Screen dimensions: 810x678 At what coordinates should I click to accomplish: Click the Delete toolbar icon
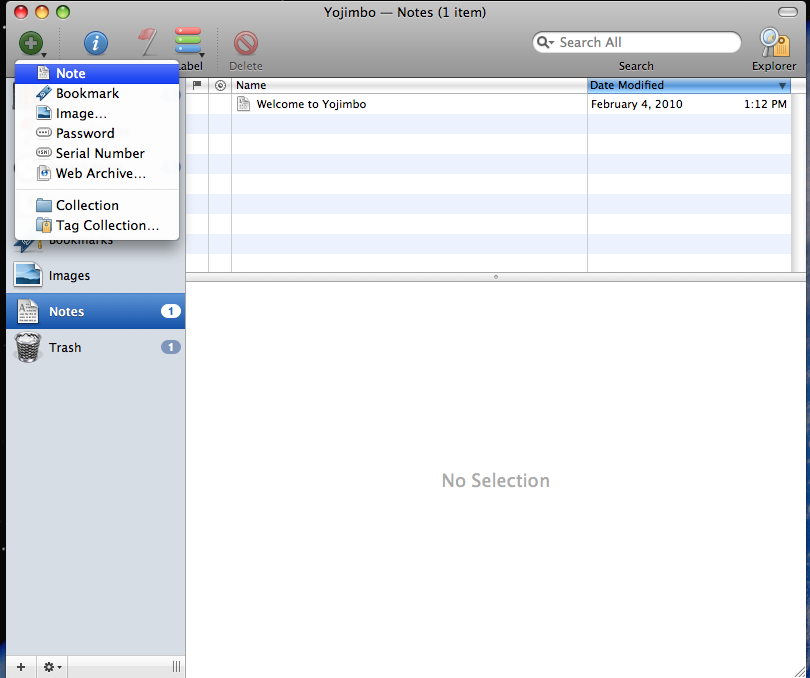[x=246, y=43]
